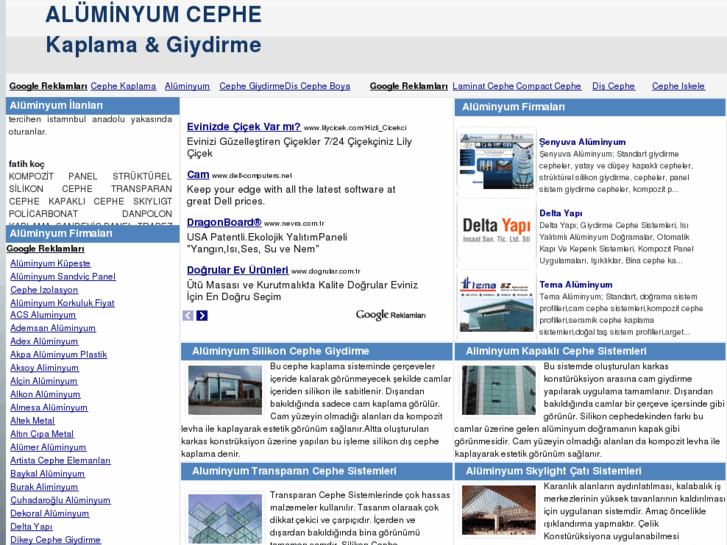Open the Cephe Iskele link

point(678,86)
